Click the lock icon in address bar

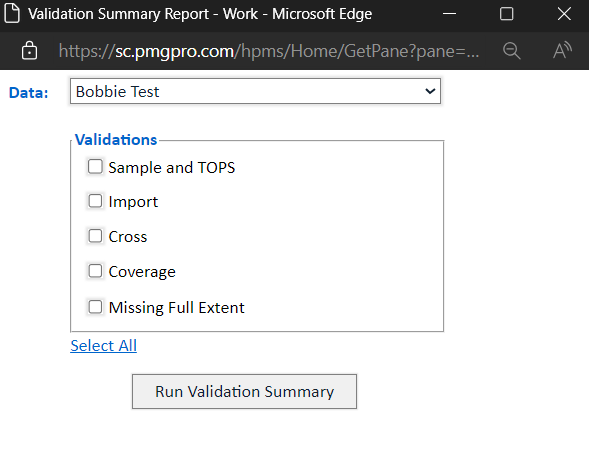tap(29, 51)
